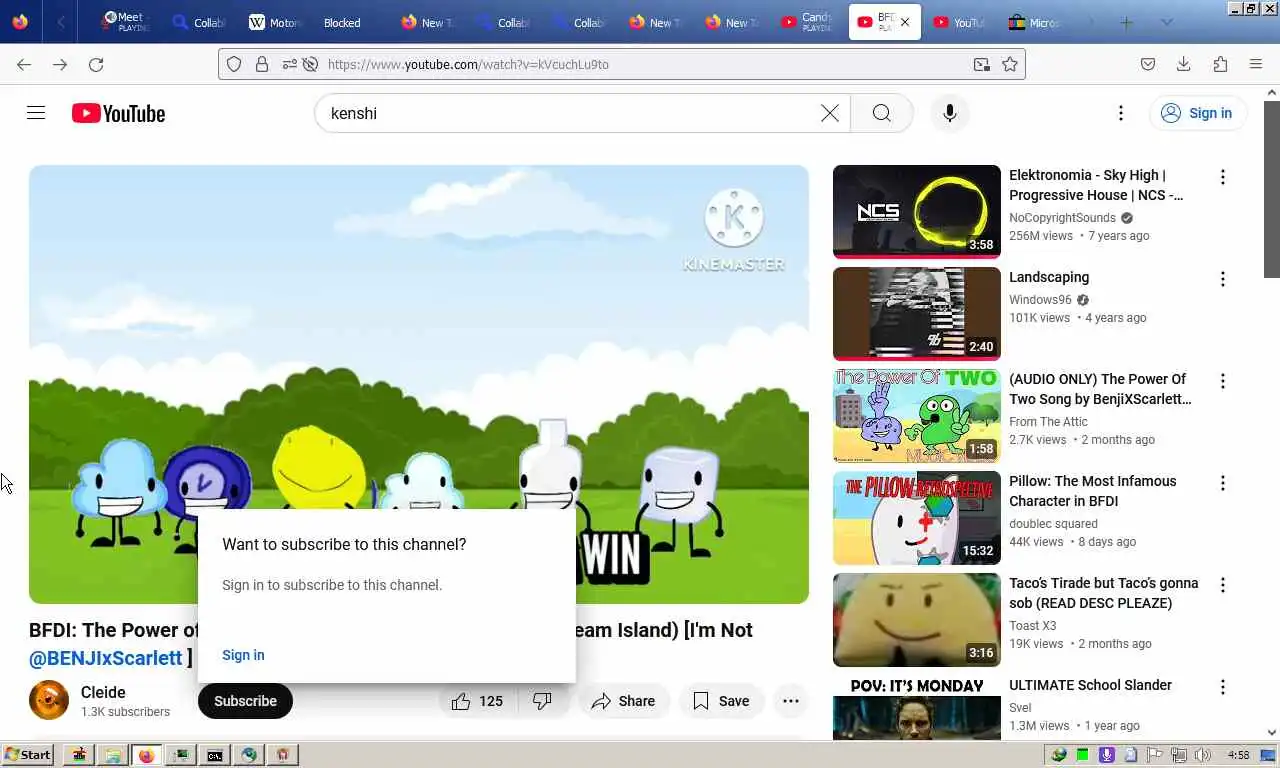Open ULTIMATE School Slander title
1280x768 pixels.
tap(1090, 685)
